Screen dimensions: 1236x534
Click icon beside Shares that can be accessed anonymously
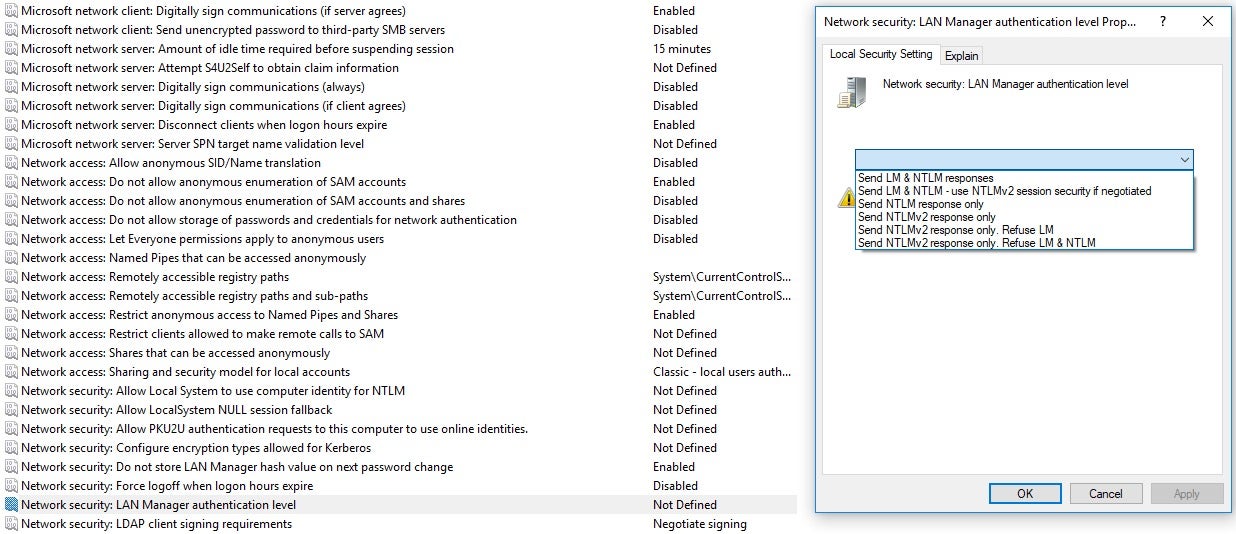click(x=11, y=353)
